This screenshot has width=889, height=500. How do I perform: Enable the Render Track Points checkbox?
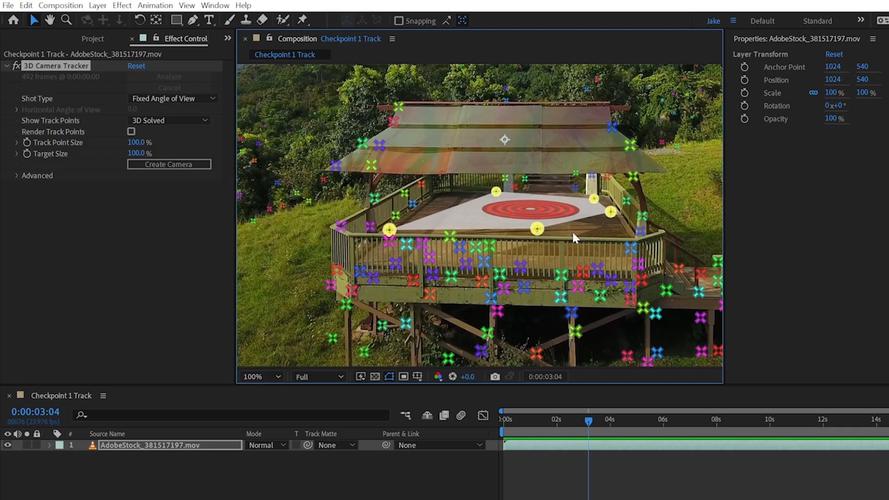tap(131, 132)
